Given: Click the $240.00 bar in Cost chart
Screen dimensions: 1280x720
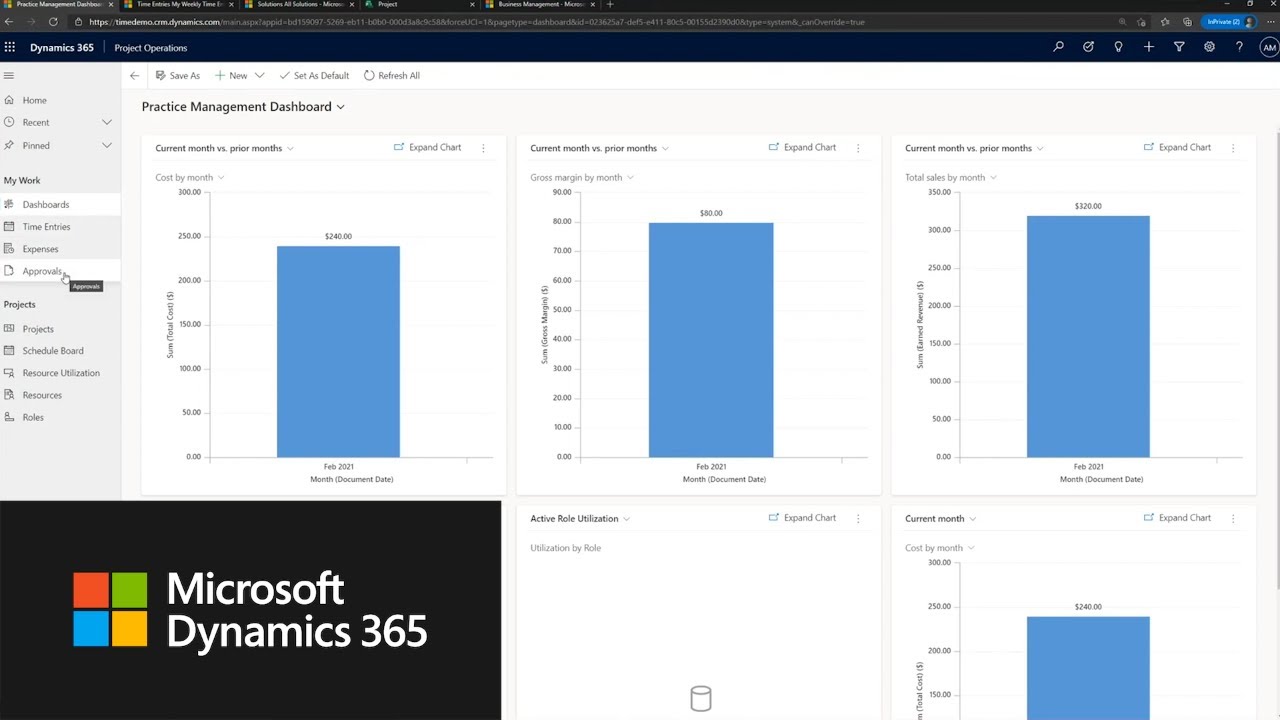Looking at the screenshot, I should pyautogui.click(x=338, y=351).
